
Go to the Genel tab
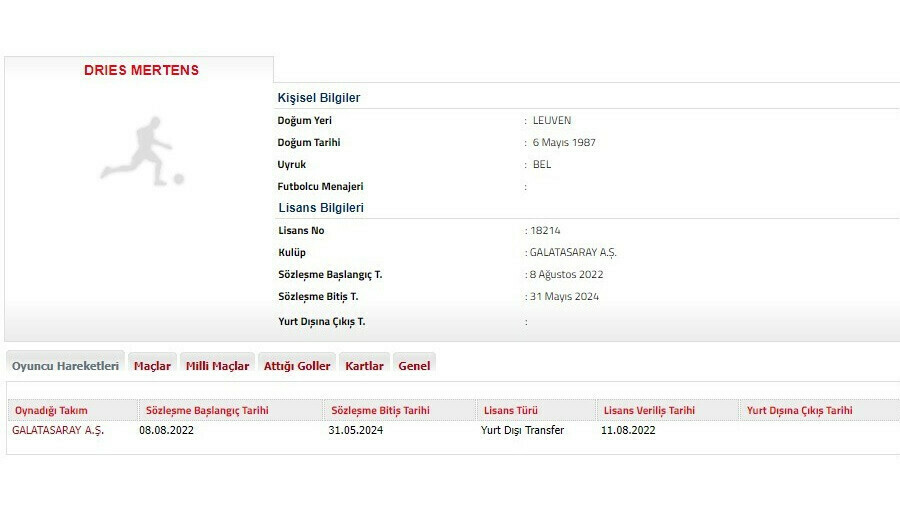pos(414,366)
